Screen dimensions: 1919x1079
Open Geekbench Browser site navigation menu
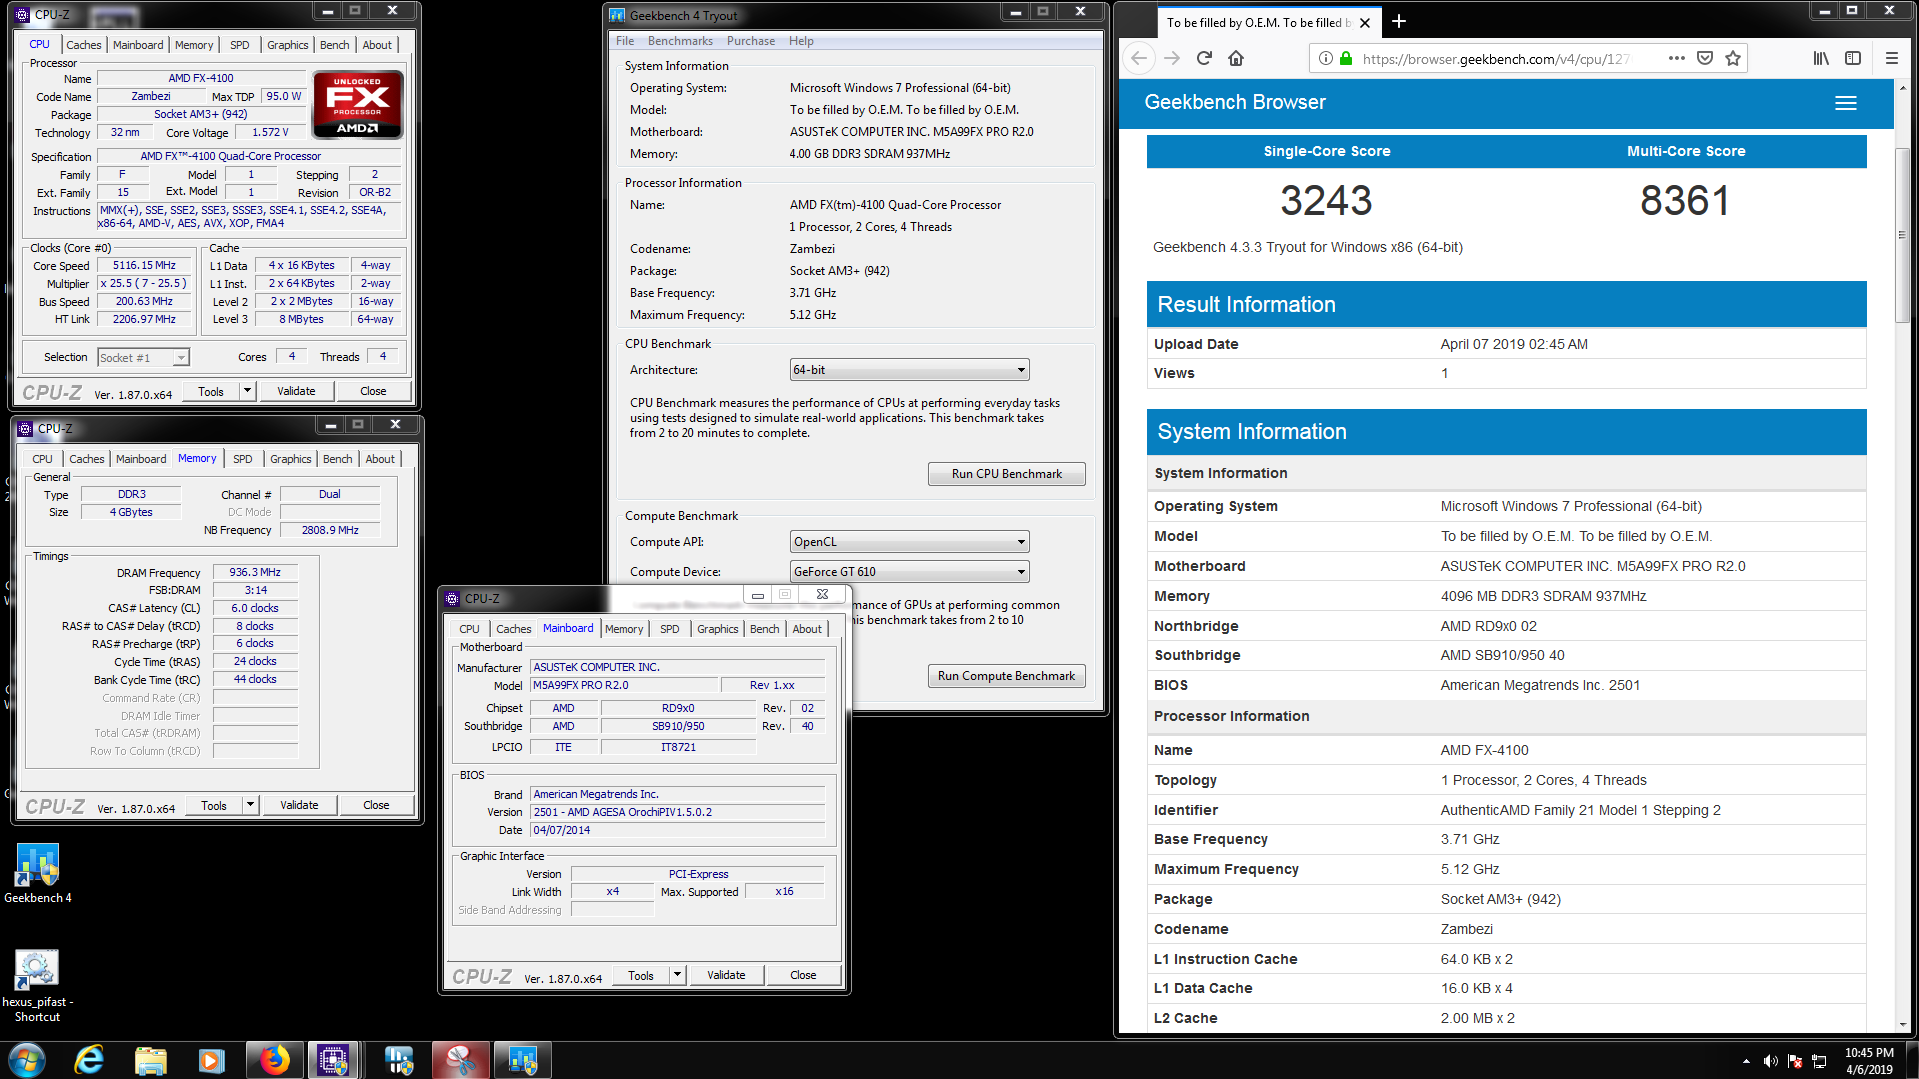1846,103
